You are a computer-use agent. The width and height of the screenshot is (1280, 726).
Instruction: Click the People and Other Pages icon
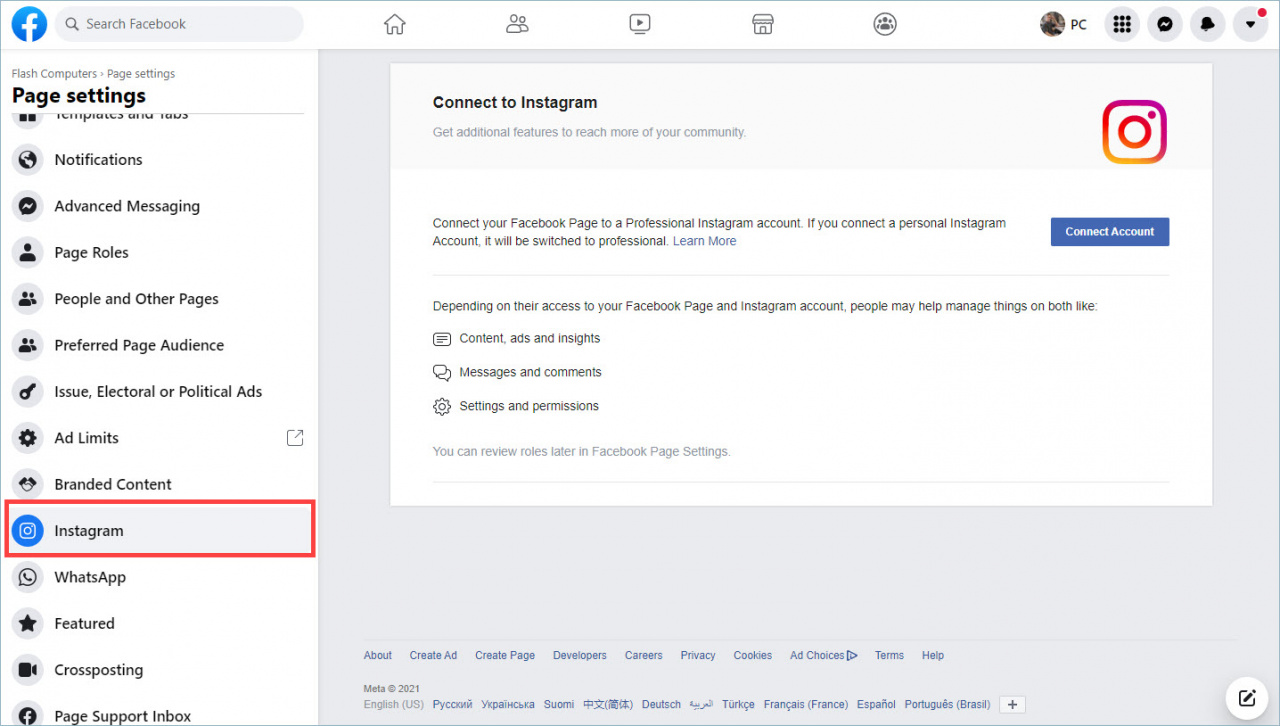(x=28, y=299)
